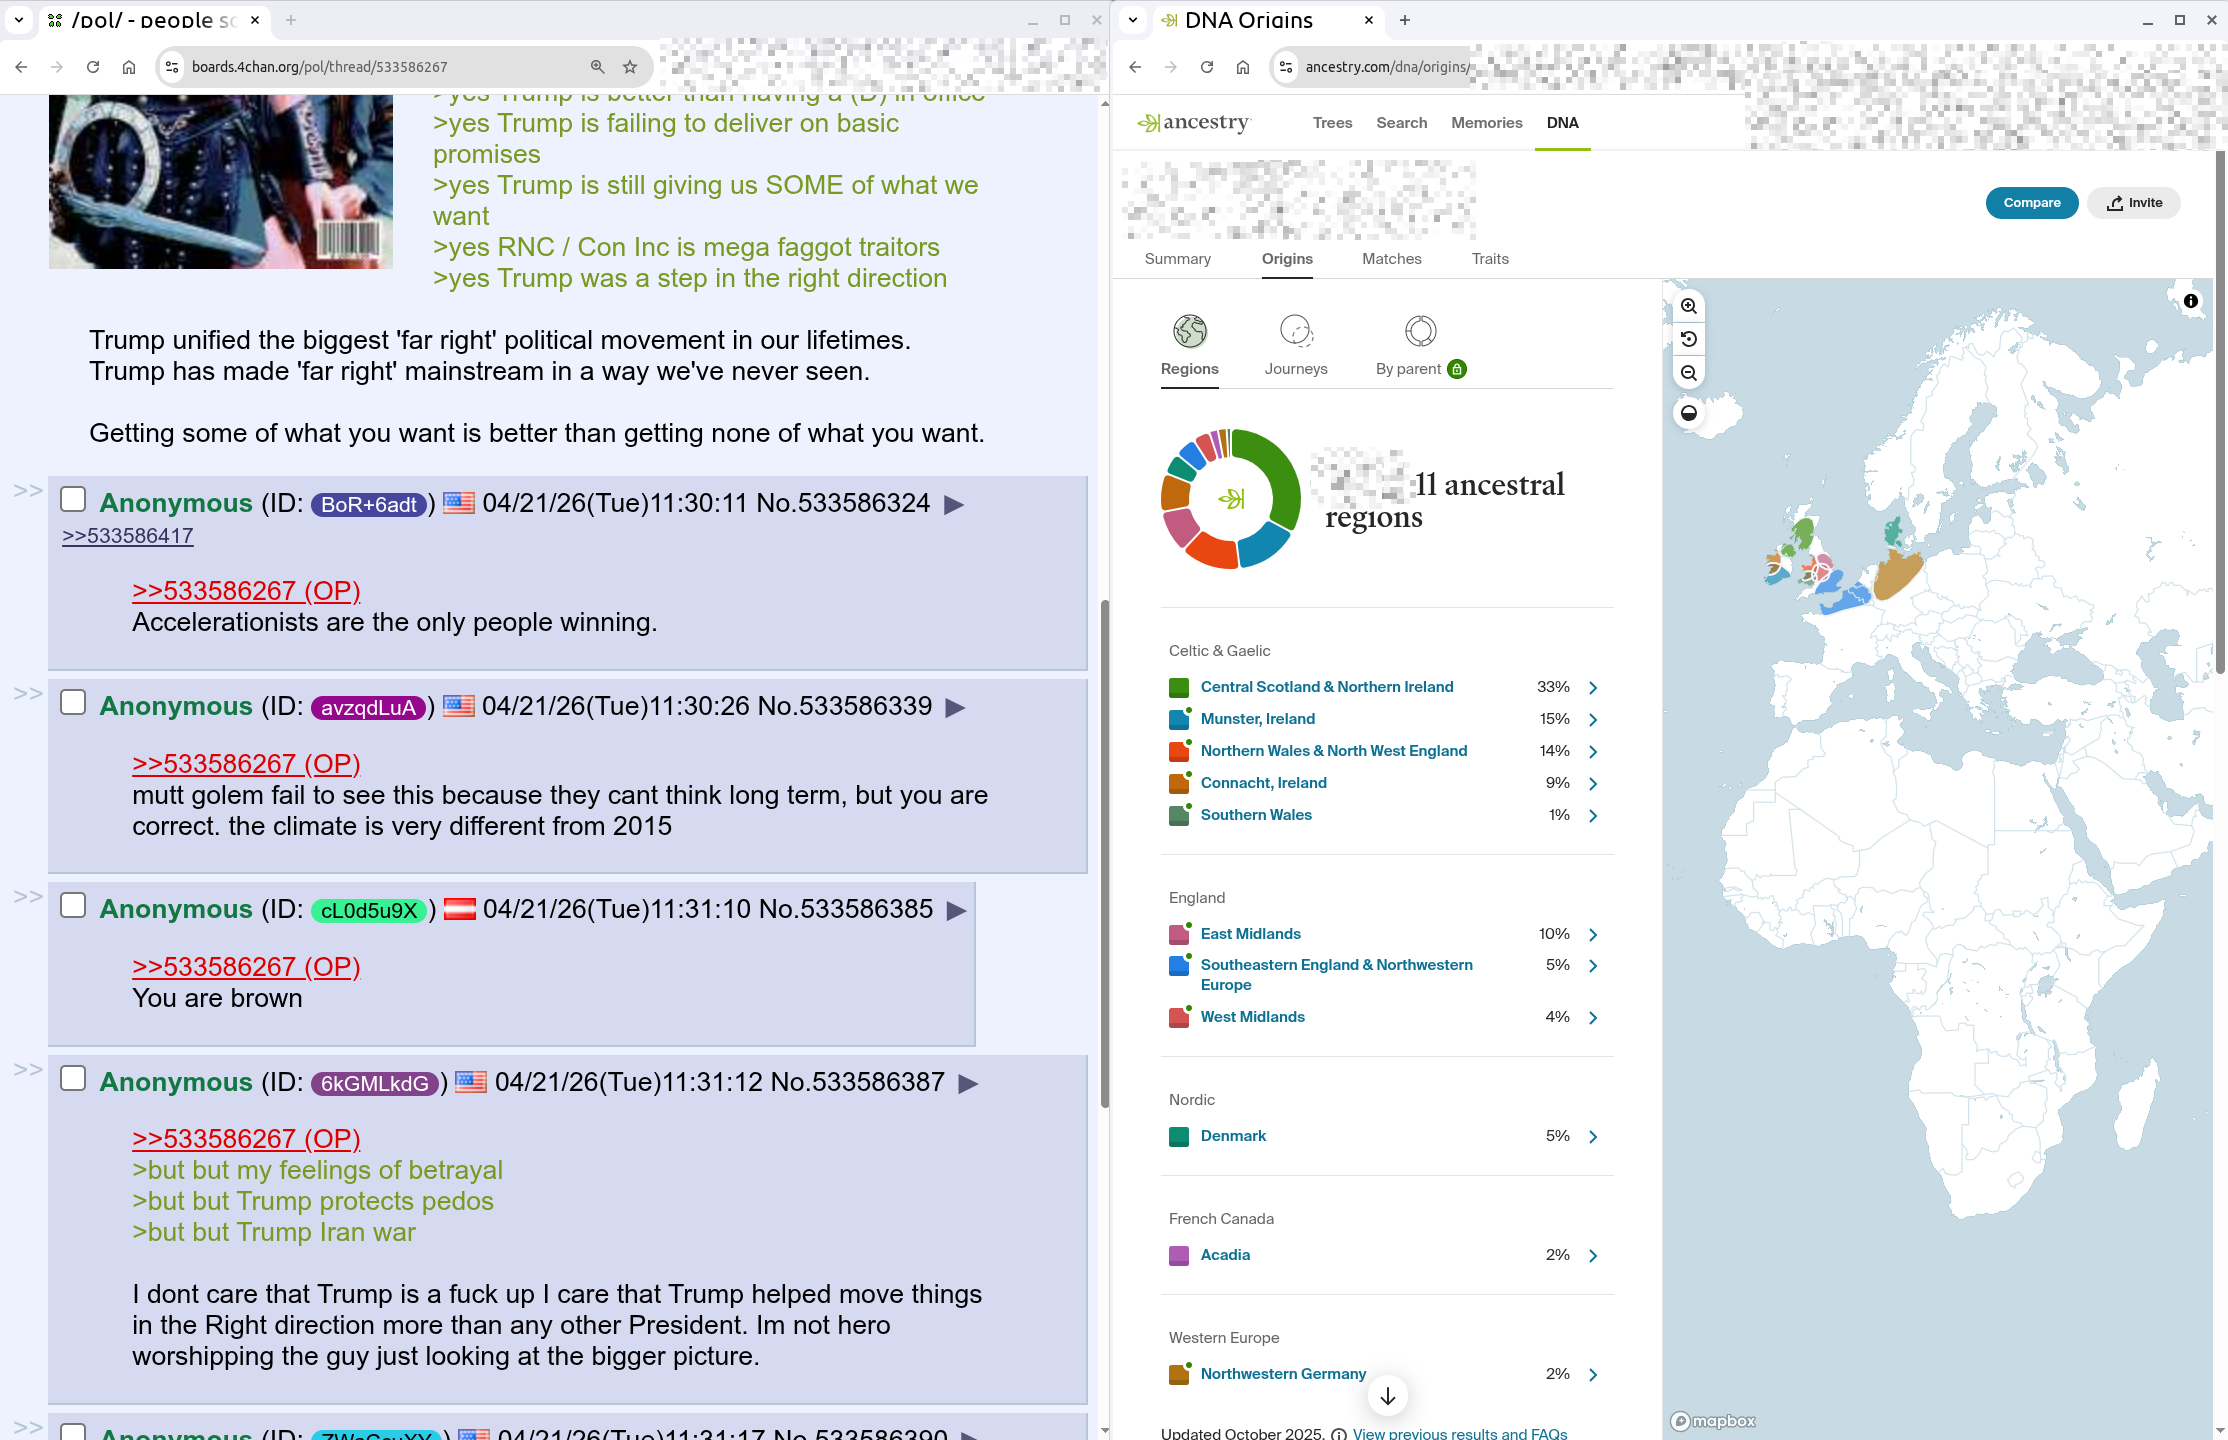Expand the Denmark region chevron
2228x1440 pixels.
(x=1594, y=1137)
